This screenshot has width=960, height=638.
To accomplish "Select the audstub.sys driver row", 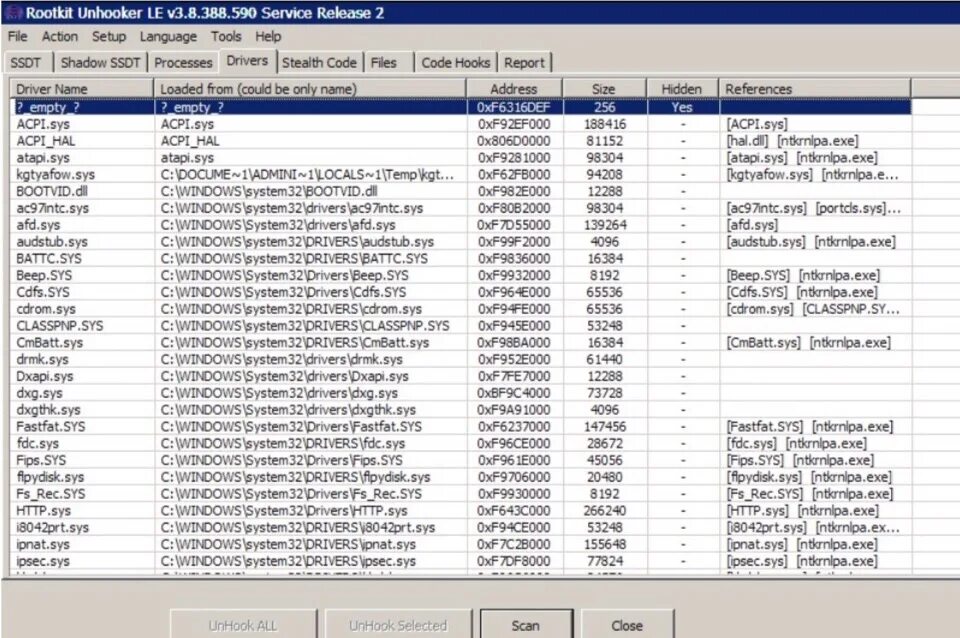I will tap(462, 242).
